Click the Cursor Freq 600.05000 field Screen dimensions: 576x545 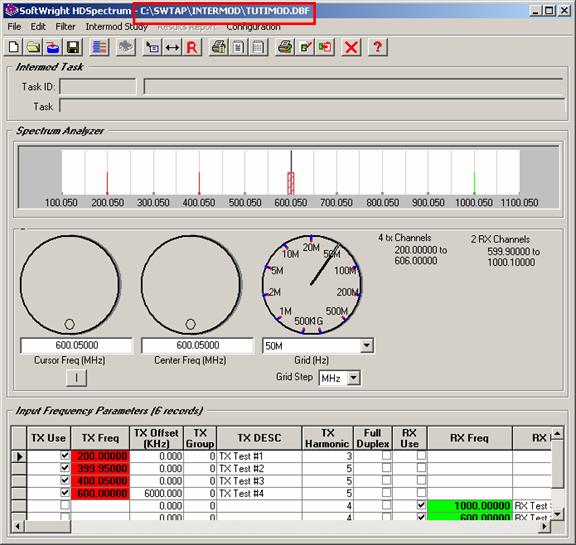pyautogui.click(x=76, y=346)
